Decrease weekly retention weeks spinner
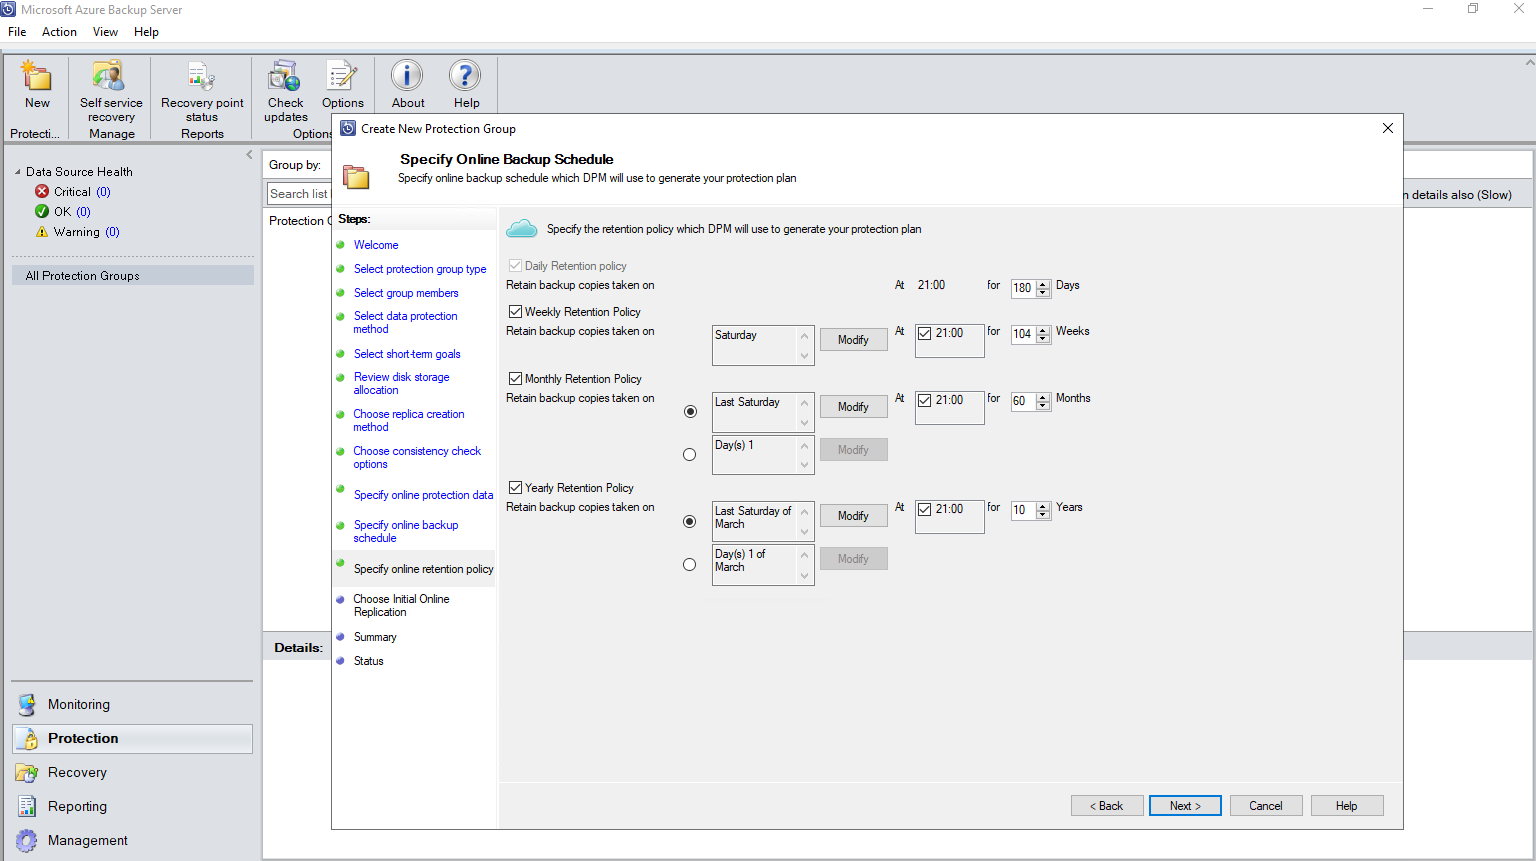This screenshot has width=1536, height=861. pyautogui.click(x=1043, y=339)
